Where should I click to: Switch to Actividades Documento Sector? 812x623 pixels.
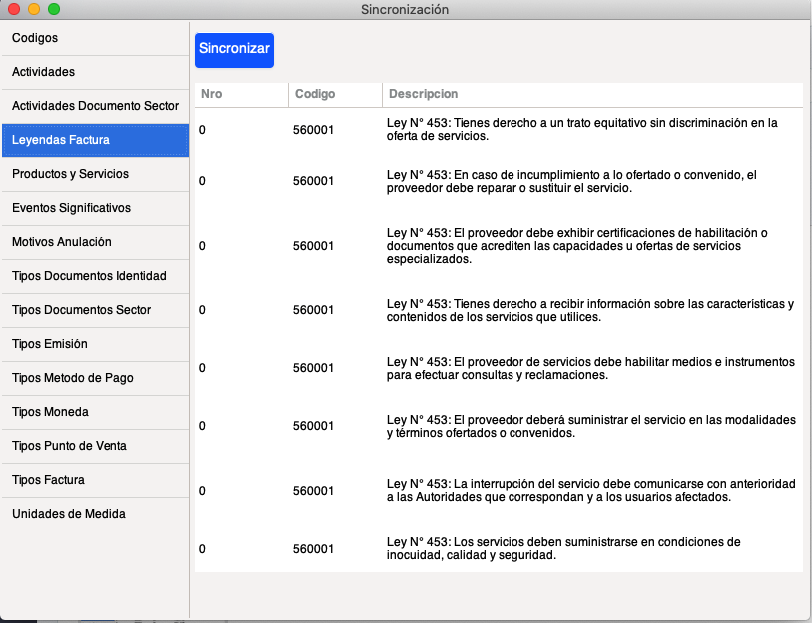[95, 106]
